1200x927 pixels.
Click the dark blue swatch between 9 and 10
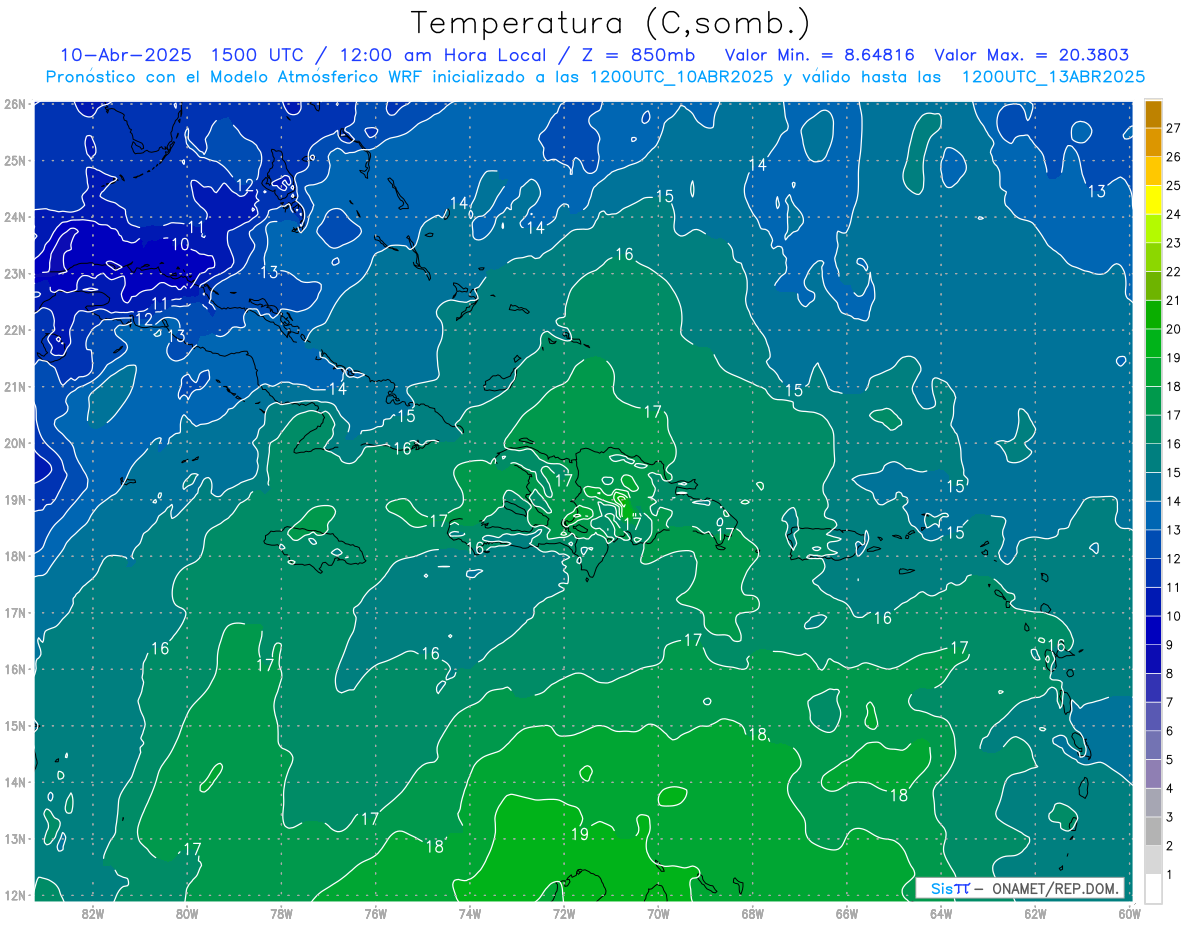tap(1153, 631)
